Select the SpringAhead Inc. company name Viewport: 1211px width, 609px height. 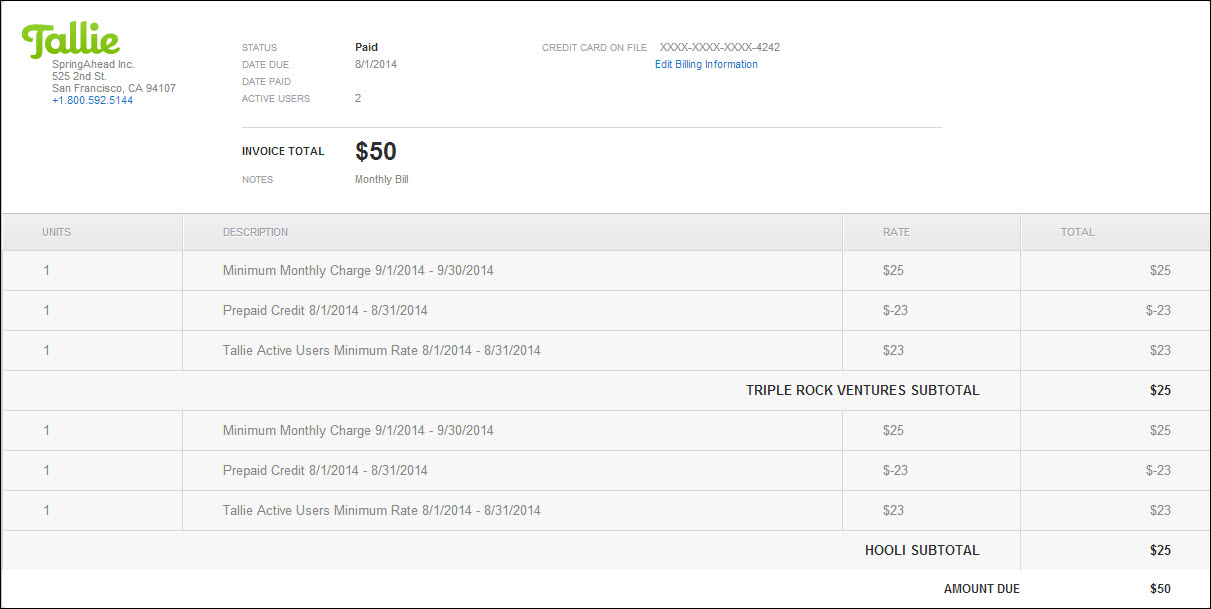[93, 64]
